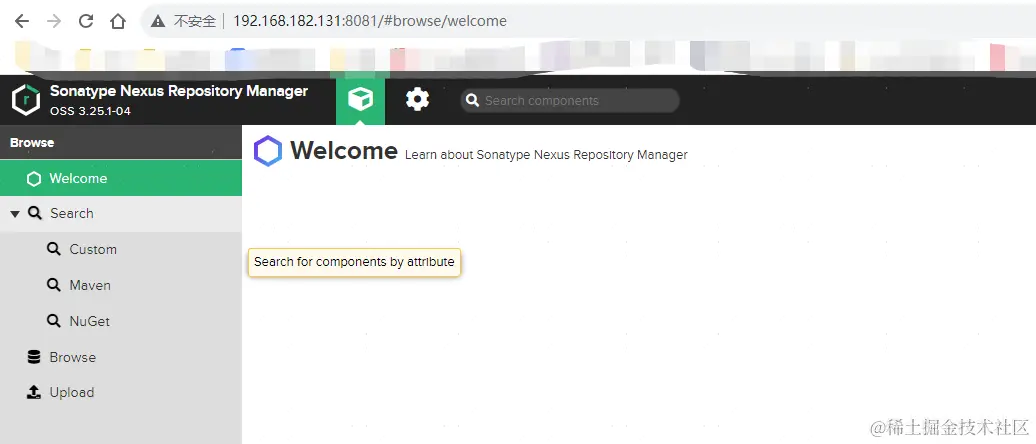This screenshot has height=444, width=1036.
Task: Click the upload tray icon
Action: [34, 392]
